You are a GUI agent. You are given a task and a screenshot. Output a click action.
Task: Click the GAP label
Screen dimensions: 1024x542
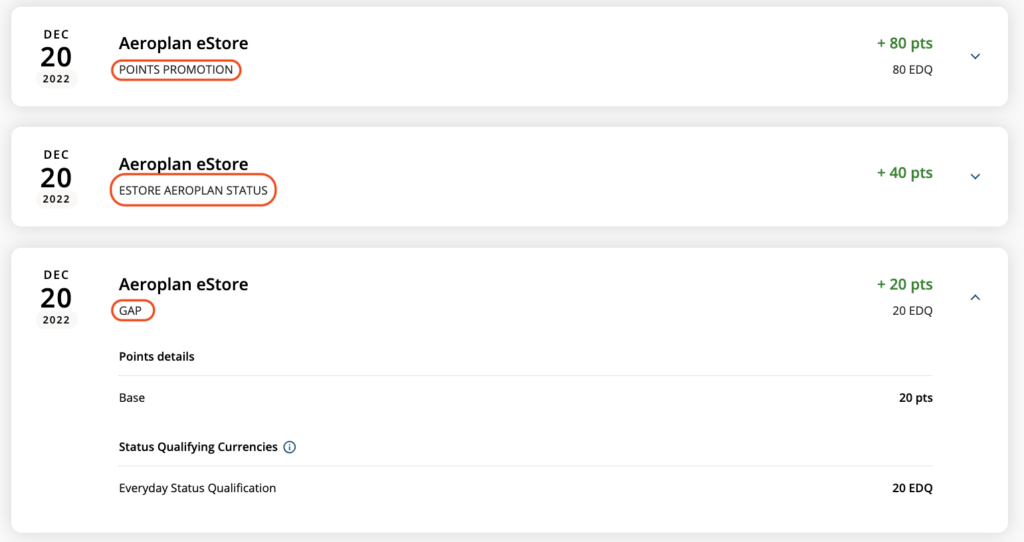click(x=133, y=311)
